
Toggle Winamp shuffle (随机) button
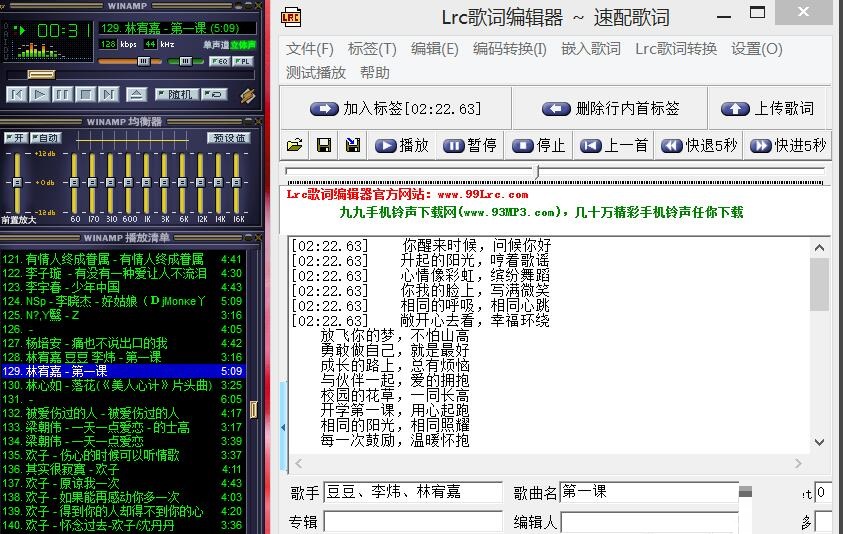[177, 94]
